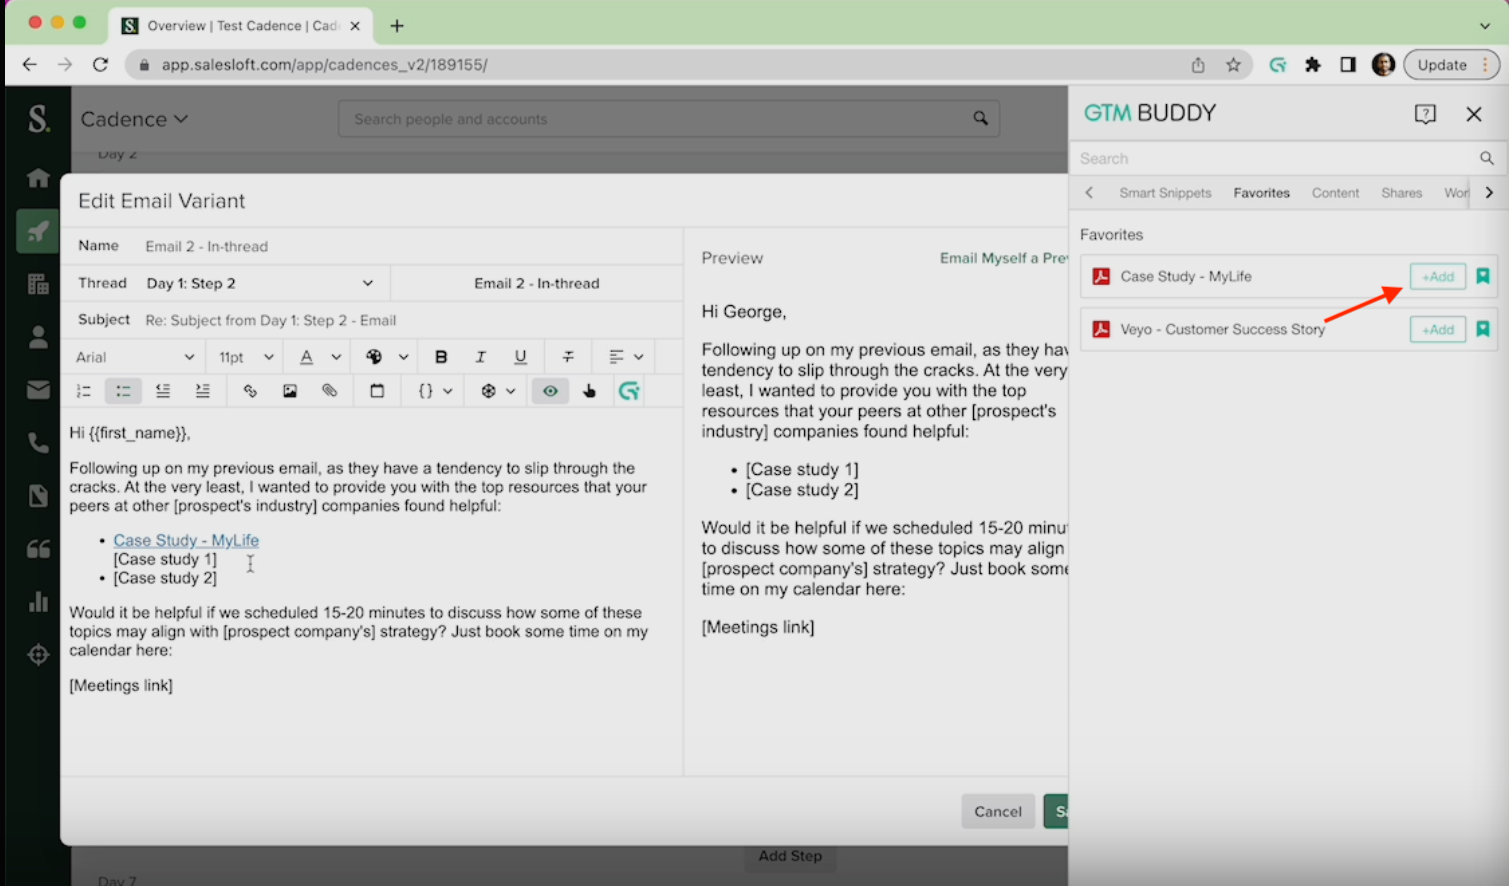Decrease the indent of the text
The height and width of the screenshot is (886, 1509).
[x=163, y=391]
